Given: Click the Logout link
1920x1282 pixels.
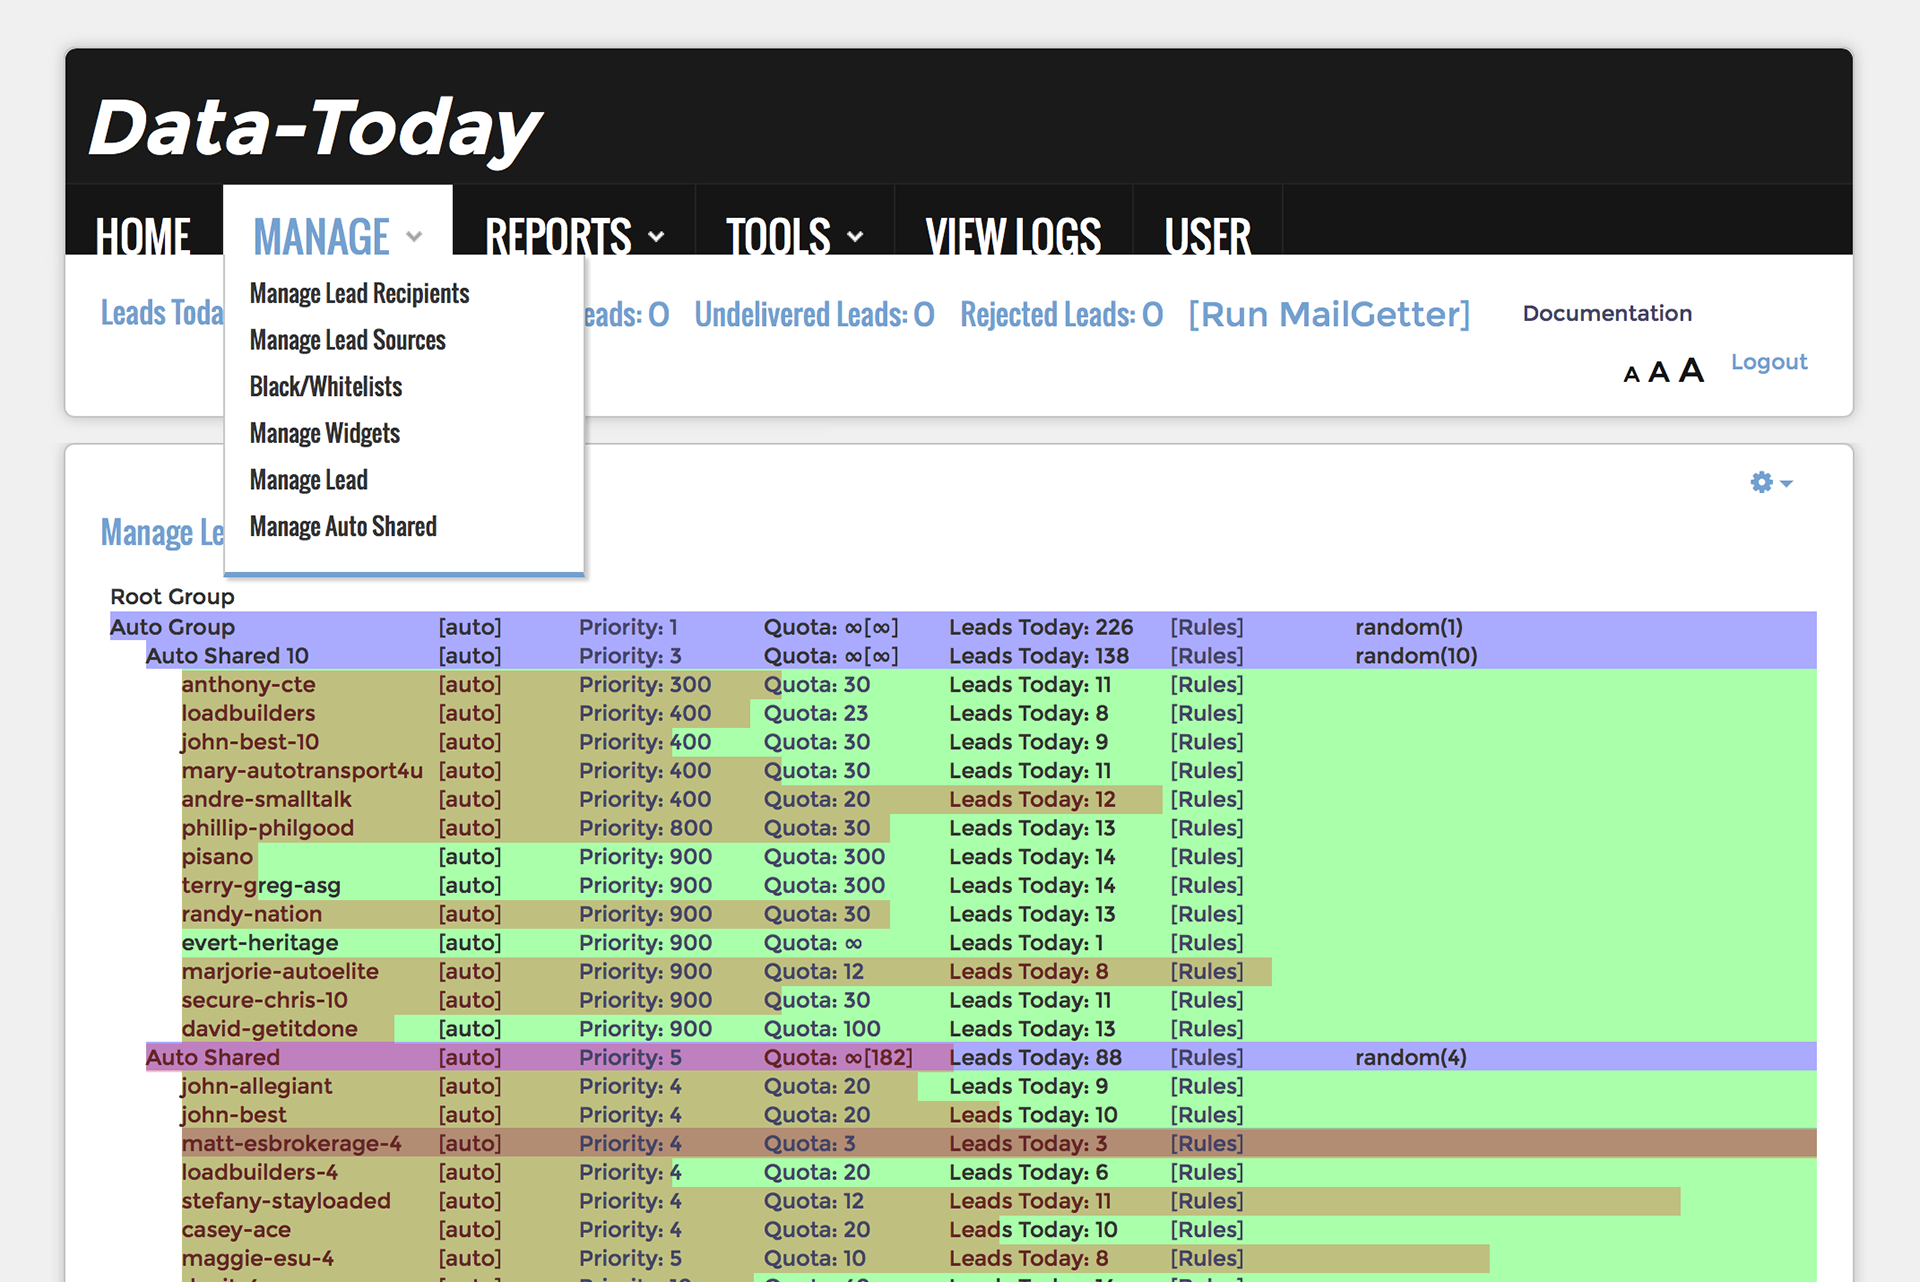Looking at the screenshot, I should (1768, 362).
